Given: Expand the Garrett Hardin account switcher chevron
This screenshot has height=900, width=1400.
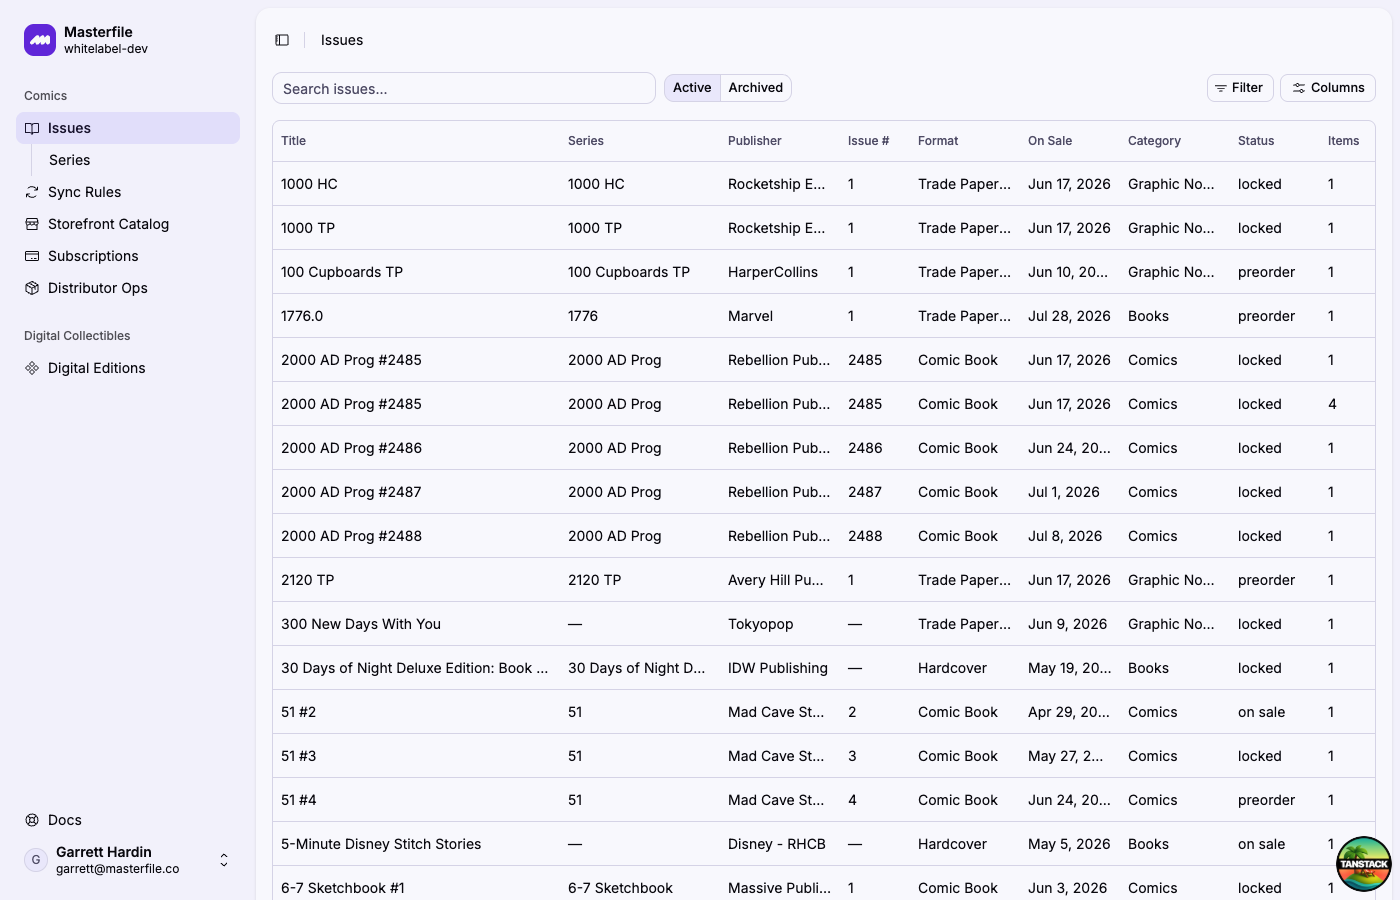Looking at the screenshot, I should point(224,860).
